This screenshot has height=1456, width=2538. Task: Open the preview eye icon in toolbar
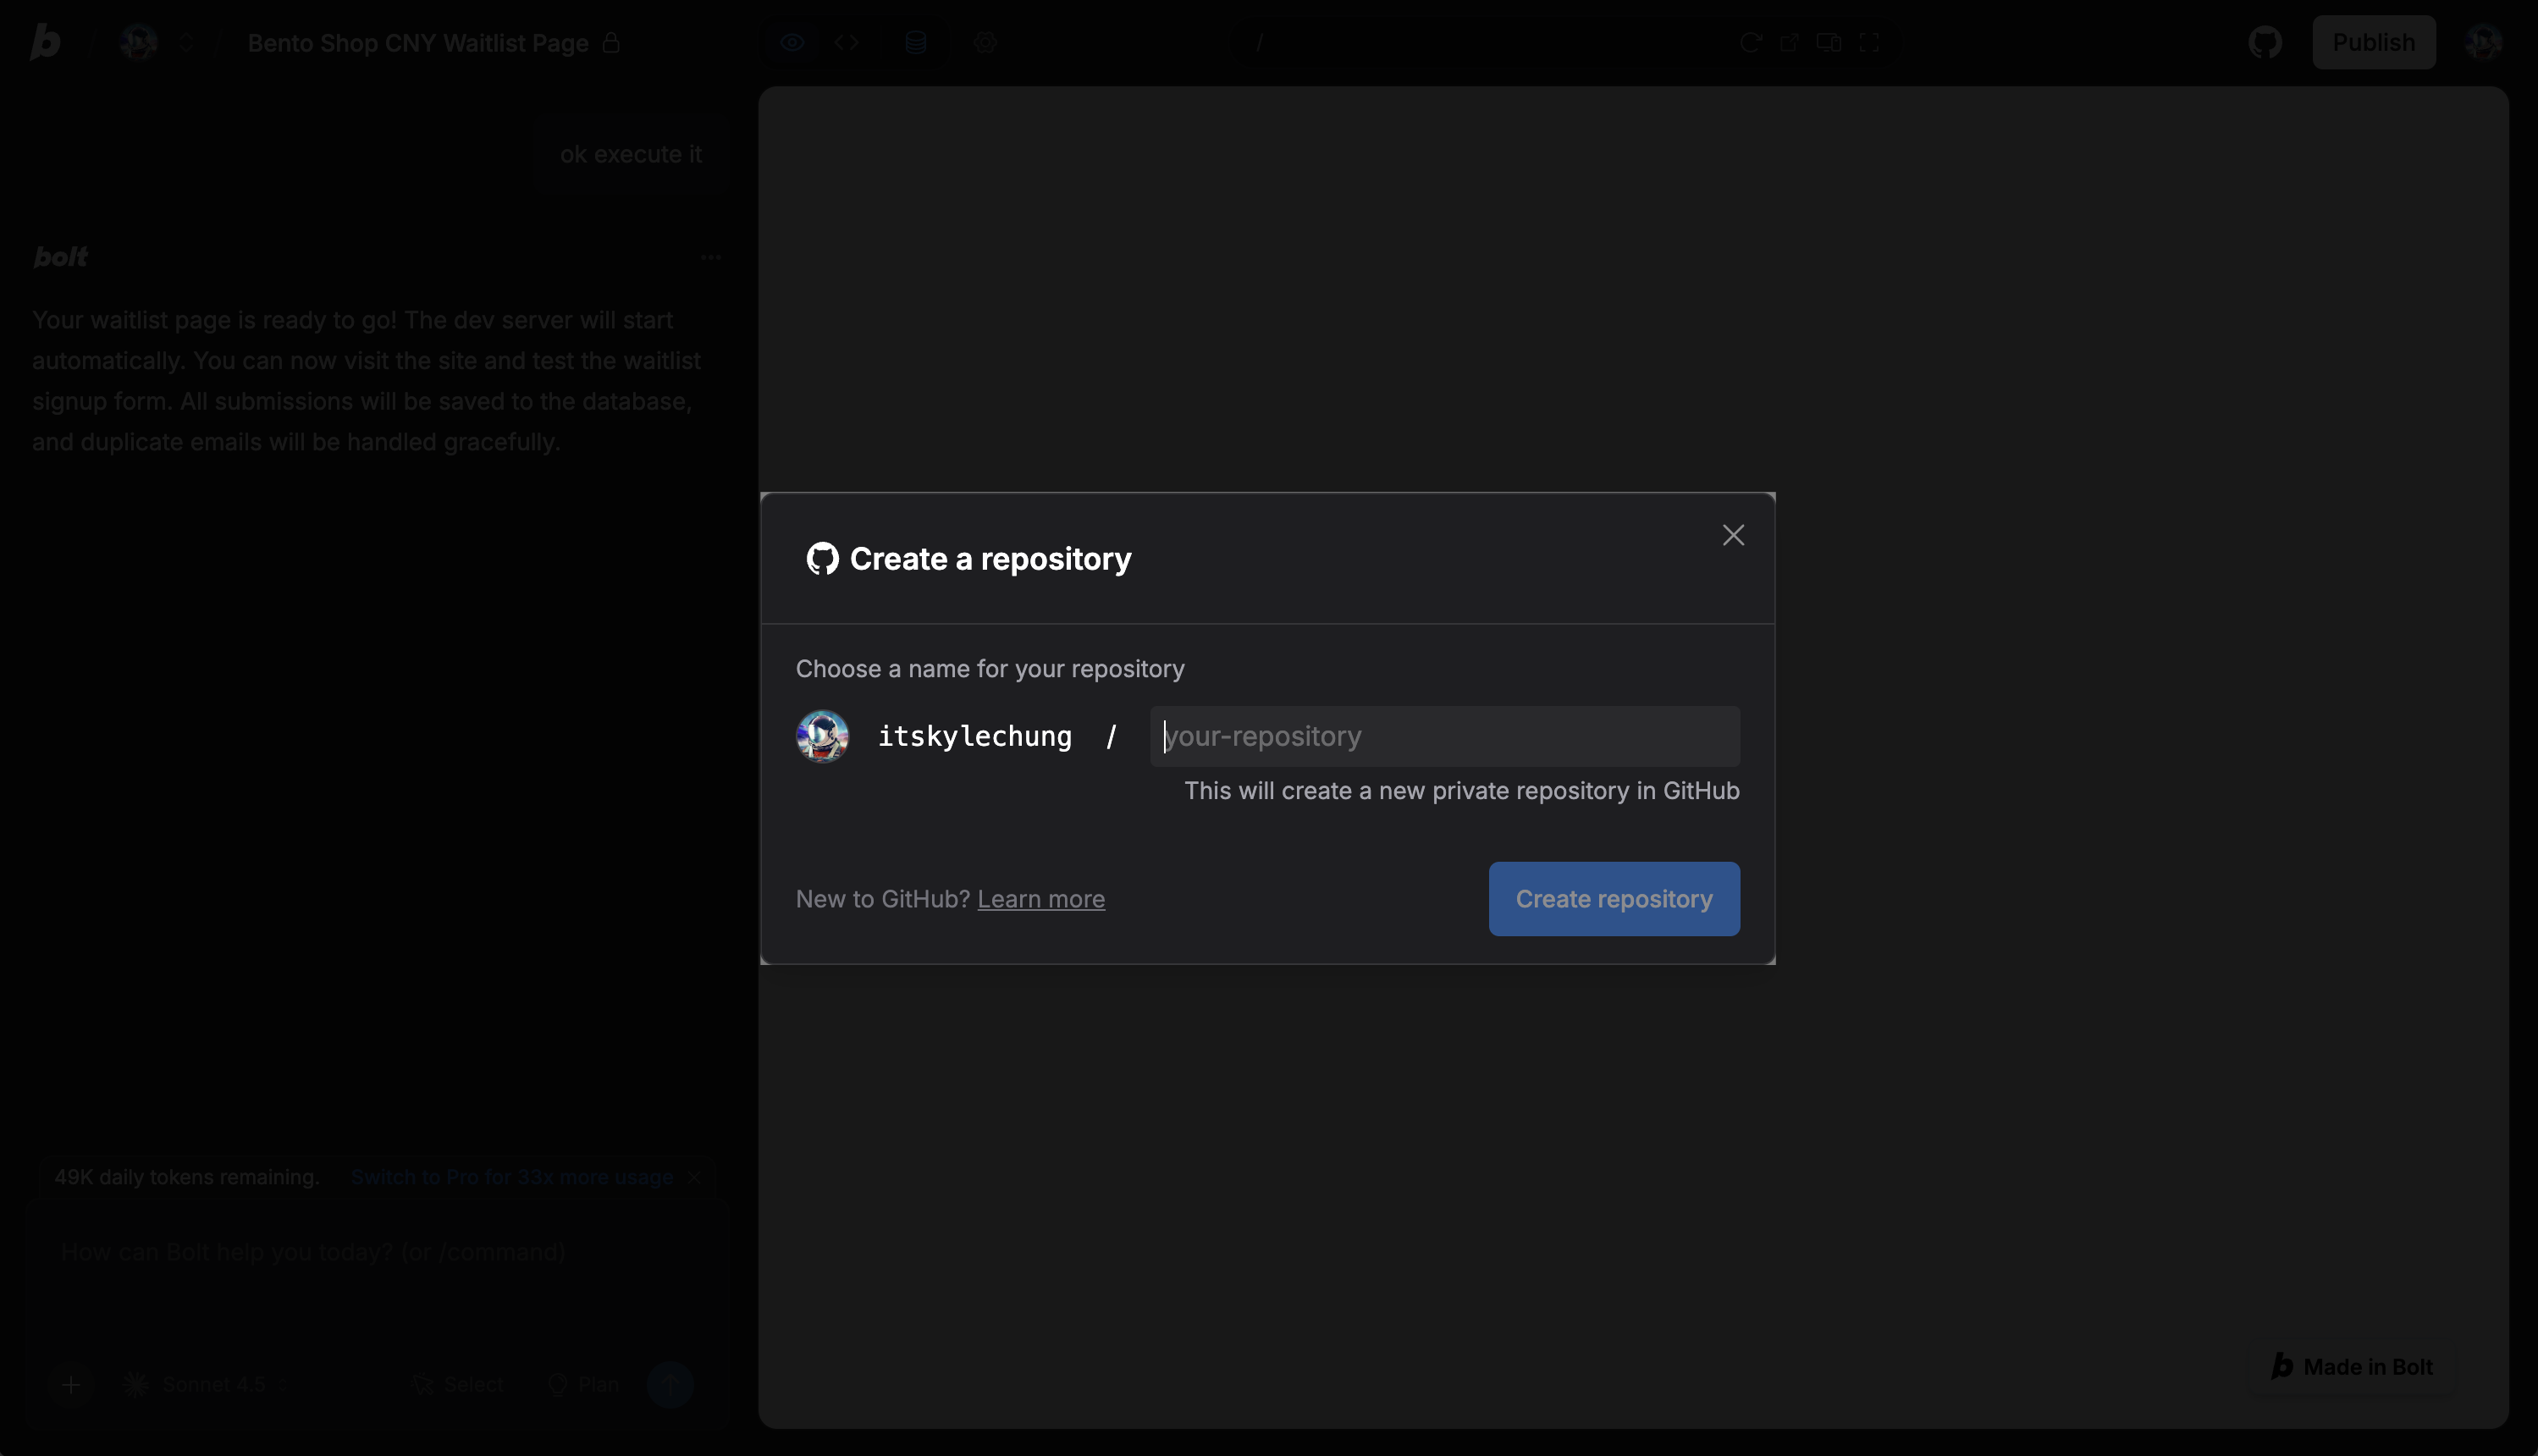[792, 42]
